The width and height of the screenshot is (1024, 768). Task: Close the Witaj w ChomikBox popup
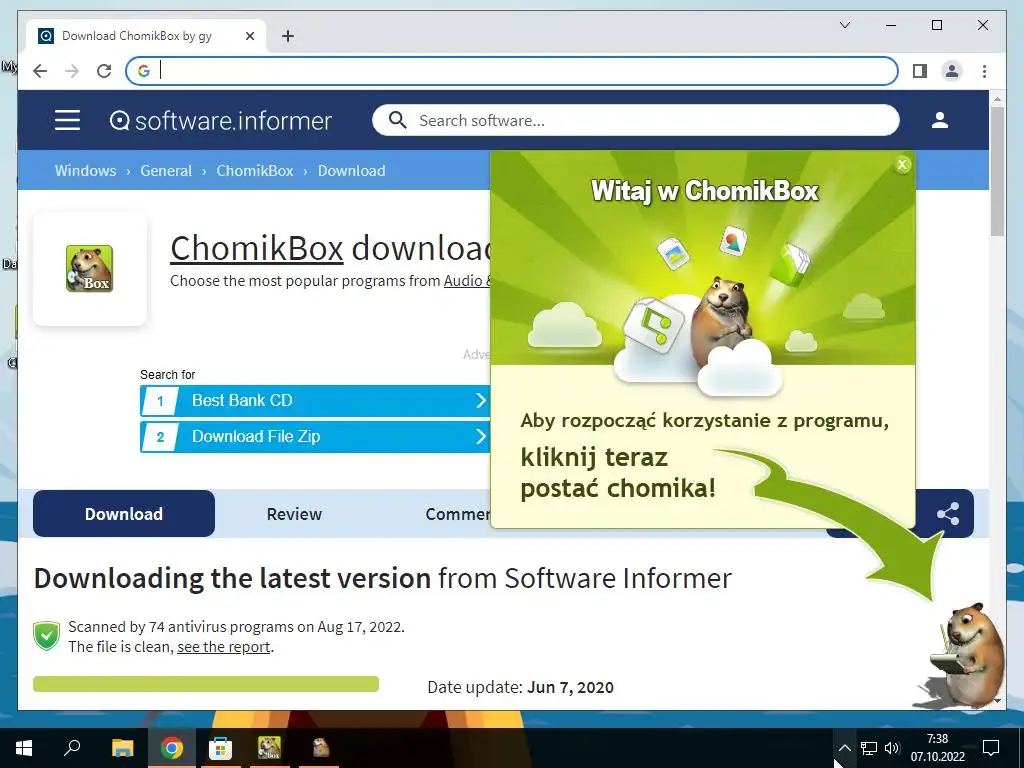[x=902, y=165]
